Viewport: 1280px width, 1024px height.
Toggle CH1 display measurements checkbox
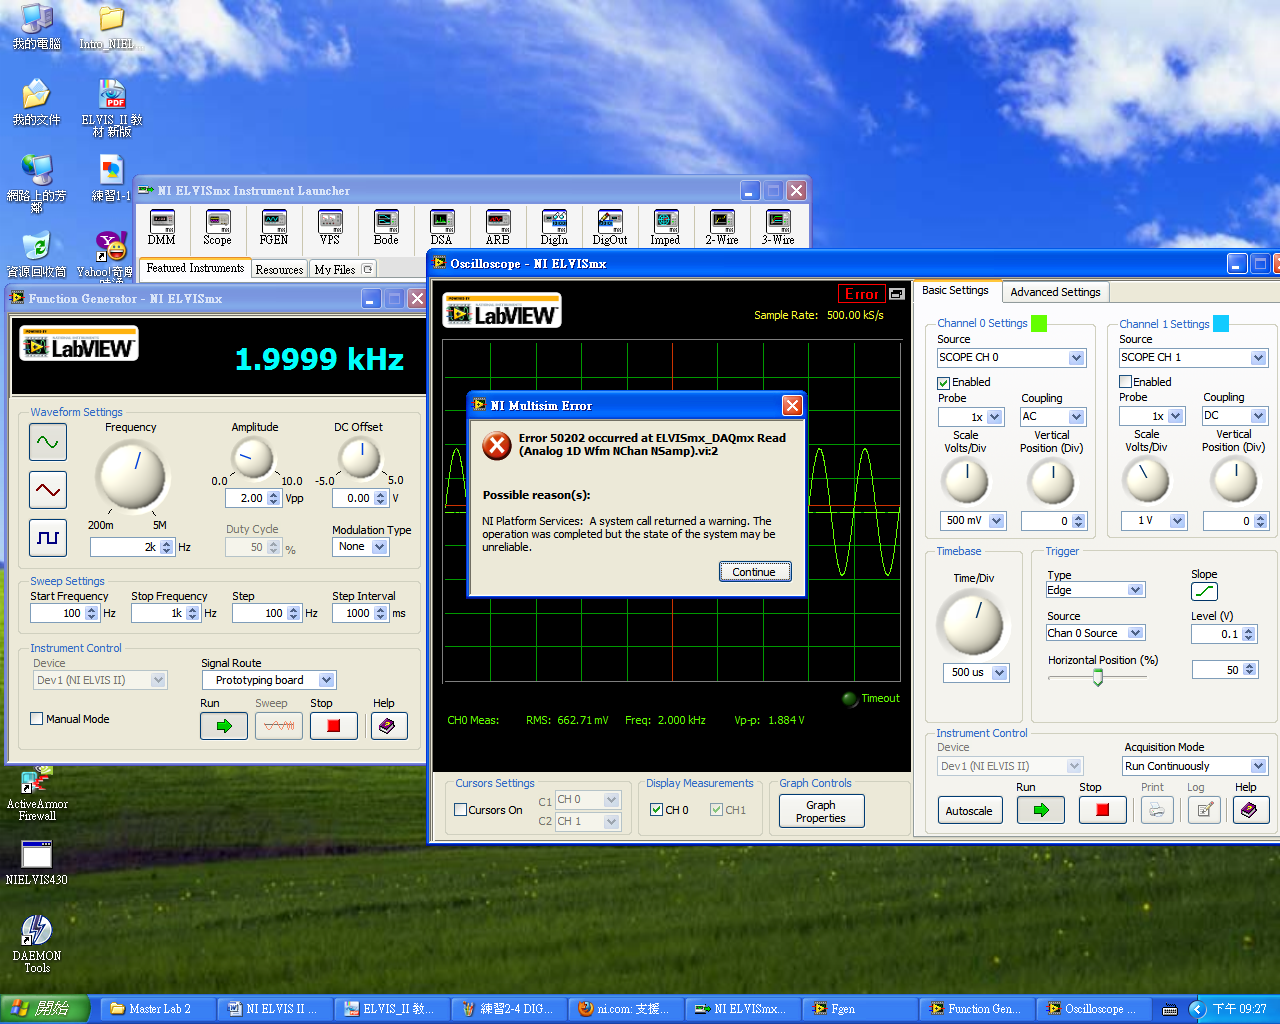716,810
